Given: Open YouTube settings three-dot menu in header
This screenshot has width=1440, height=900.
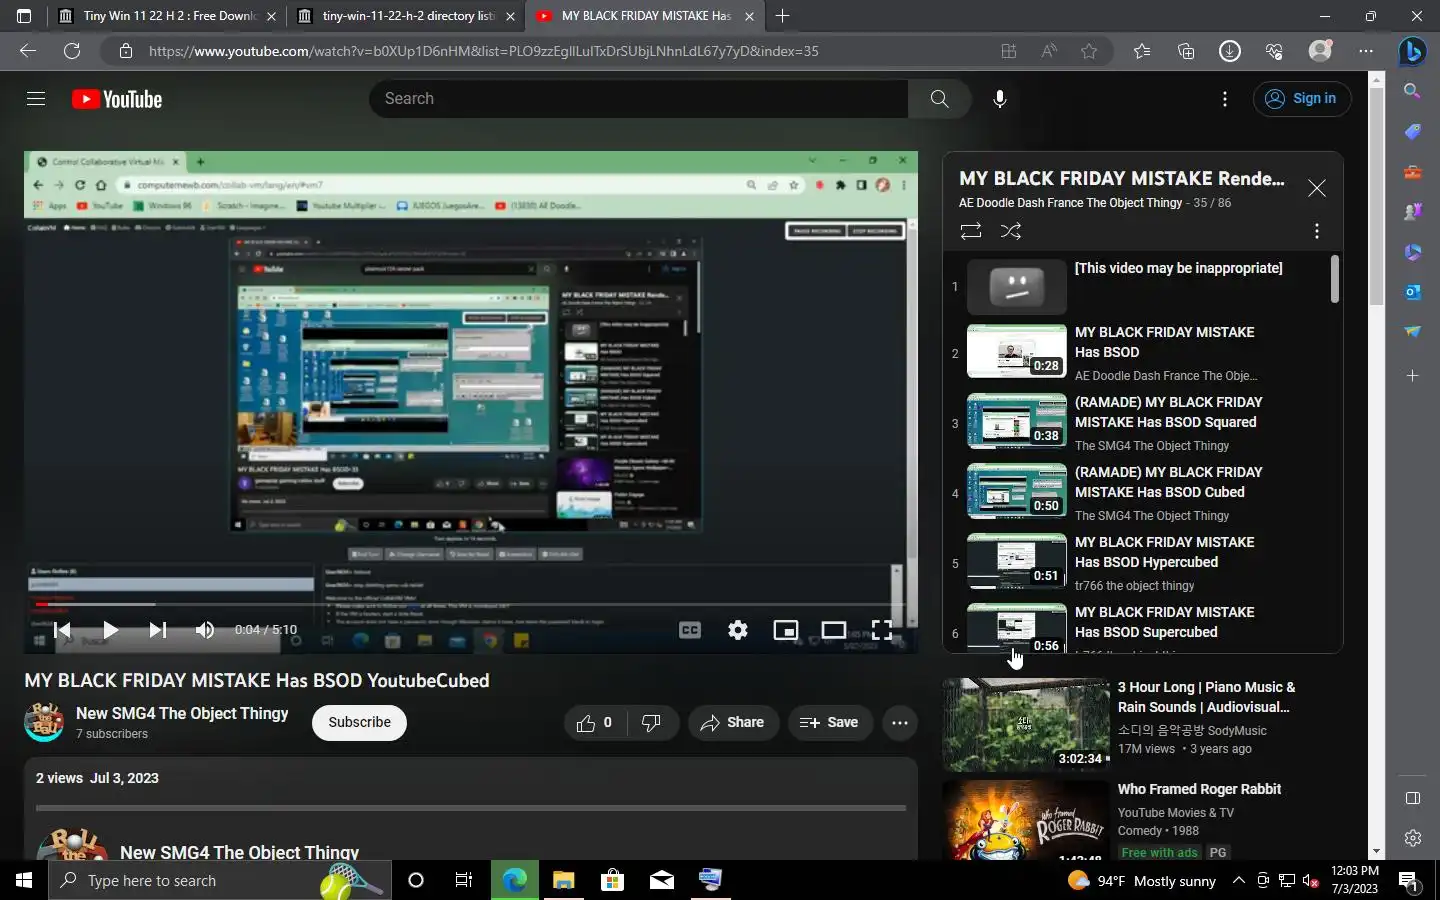Looking at the screenshot, I should (x=1225, y=99).
